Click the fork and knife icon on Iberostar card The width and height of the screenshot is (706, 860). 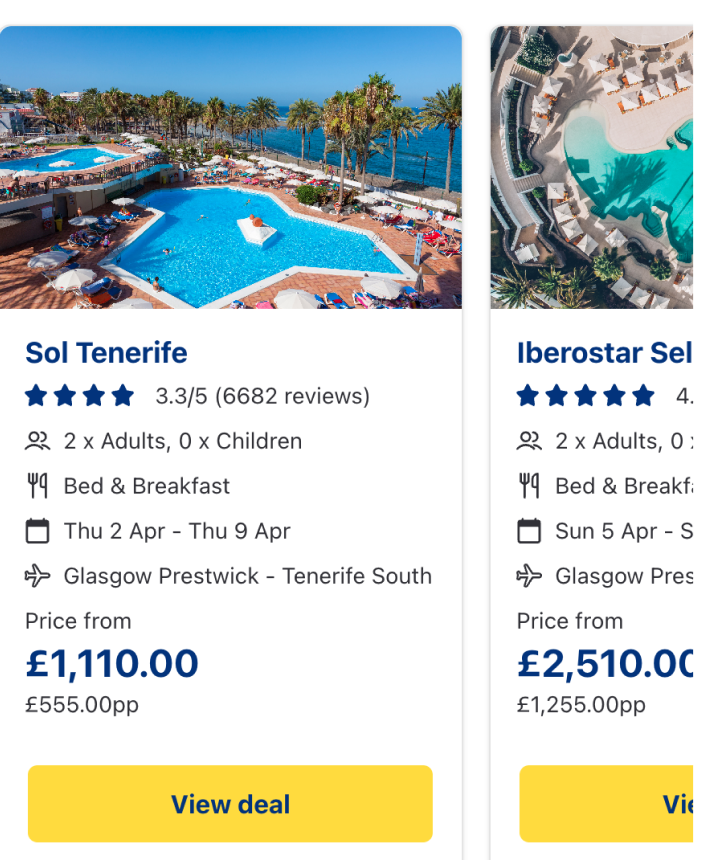(x=529, y=486)
